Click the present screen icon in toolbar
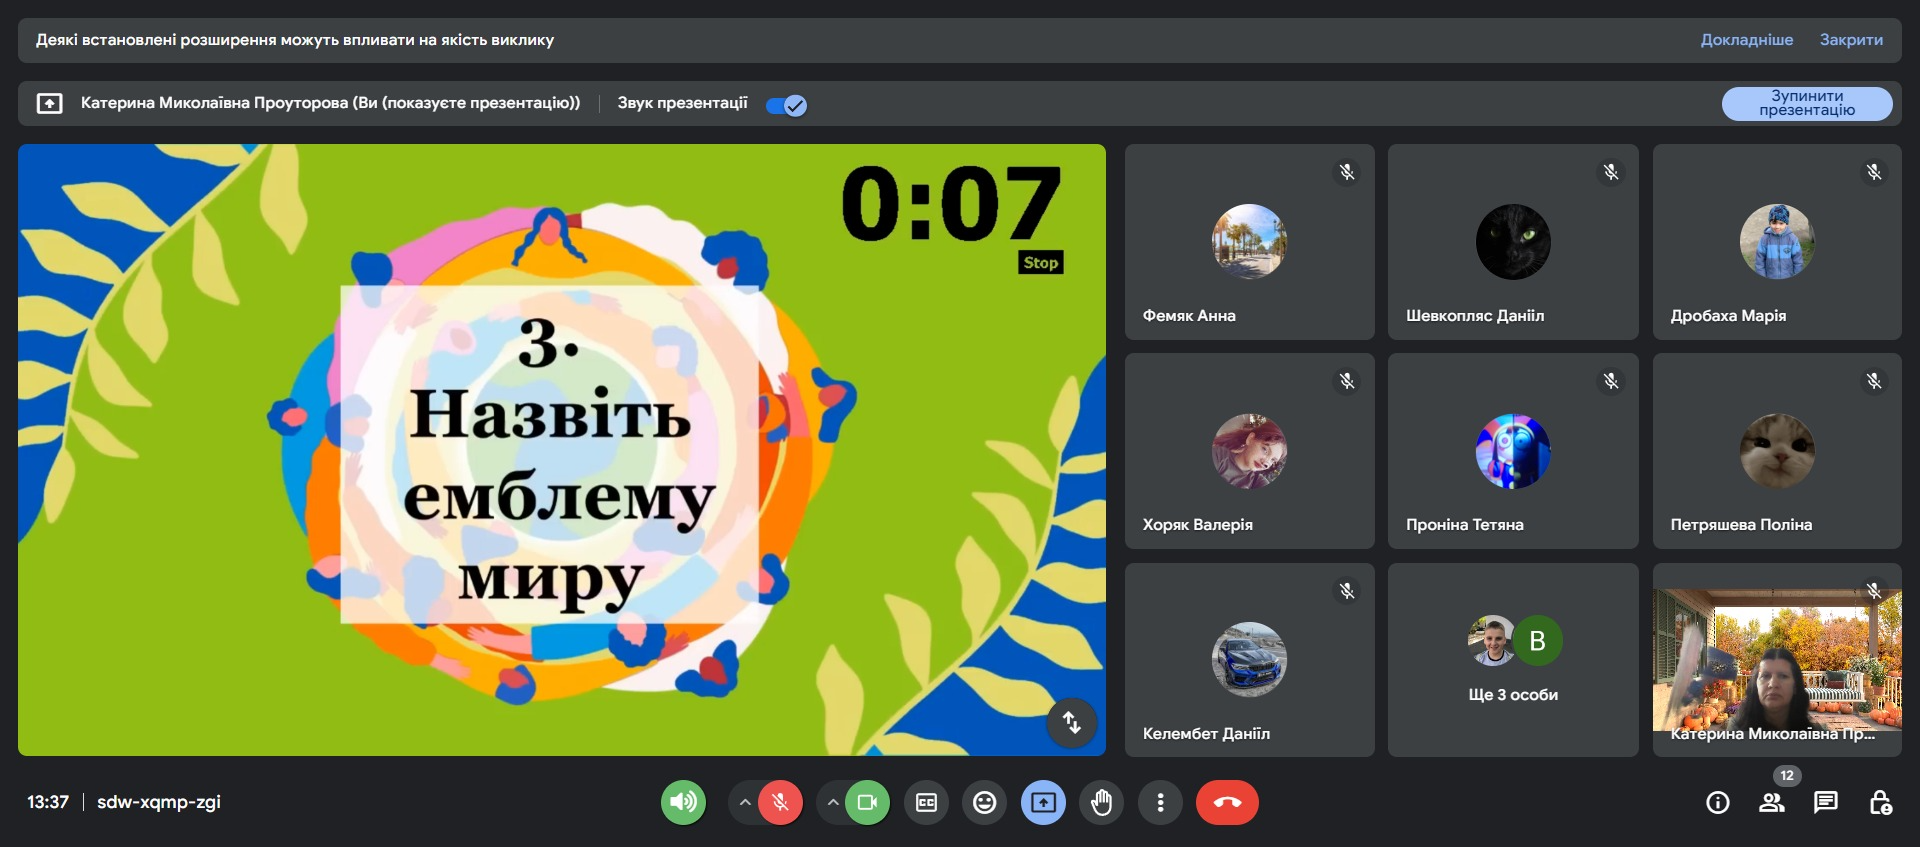 [1043, 802]
